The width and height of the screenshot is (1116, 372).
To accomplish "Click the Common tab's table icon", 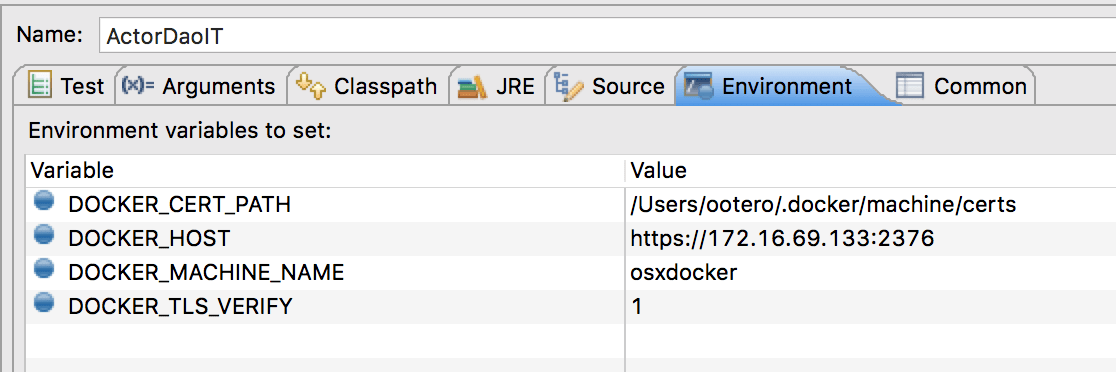I will [x=909, y=86].
